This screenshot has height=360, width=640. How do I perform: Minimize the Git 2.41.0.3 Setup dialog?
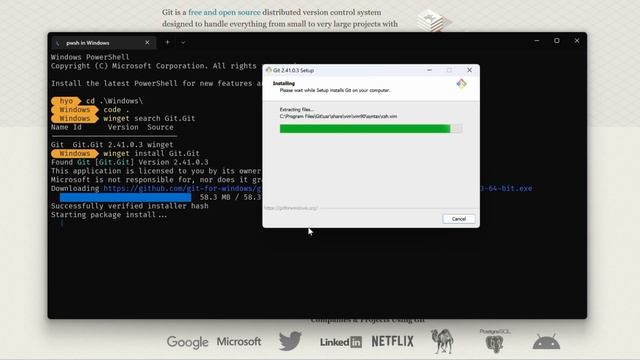coord(429,70)
